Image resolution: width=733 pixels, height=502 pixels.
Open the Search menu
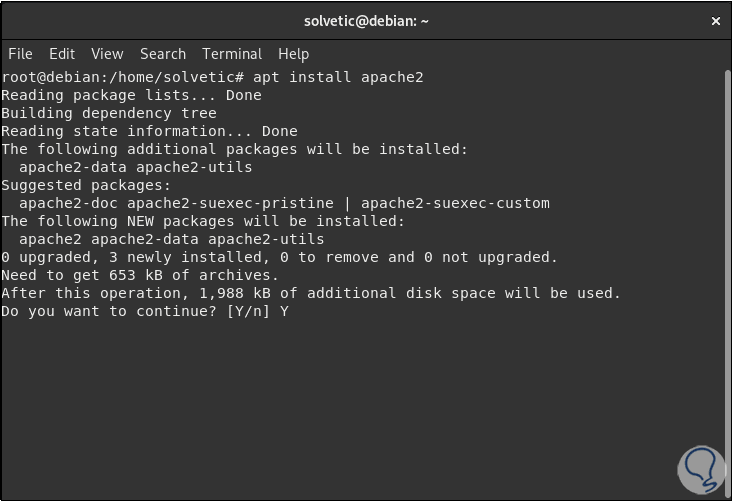point(163,54)
